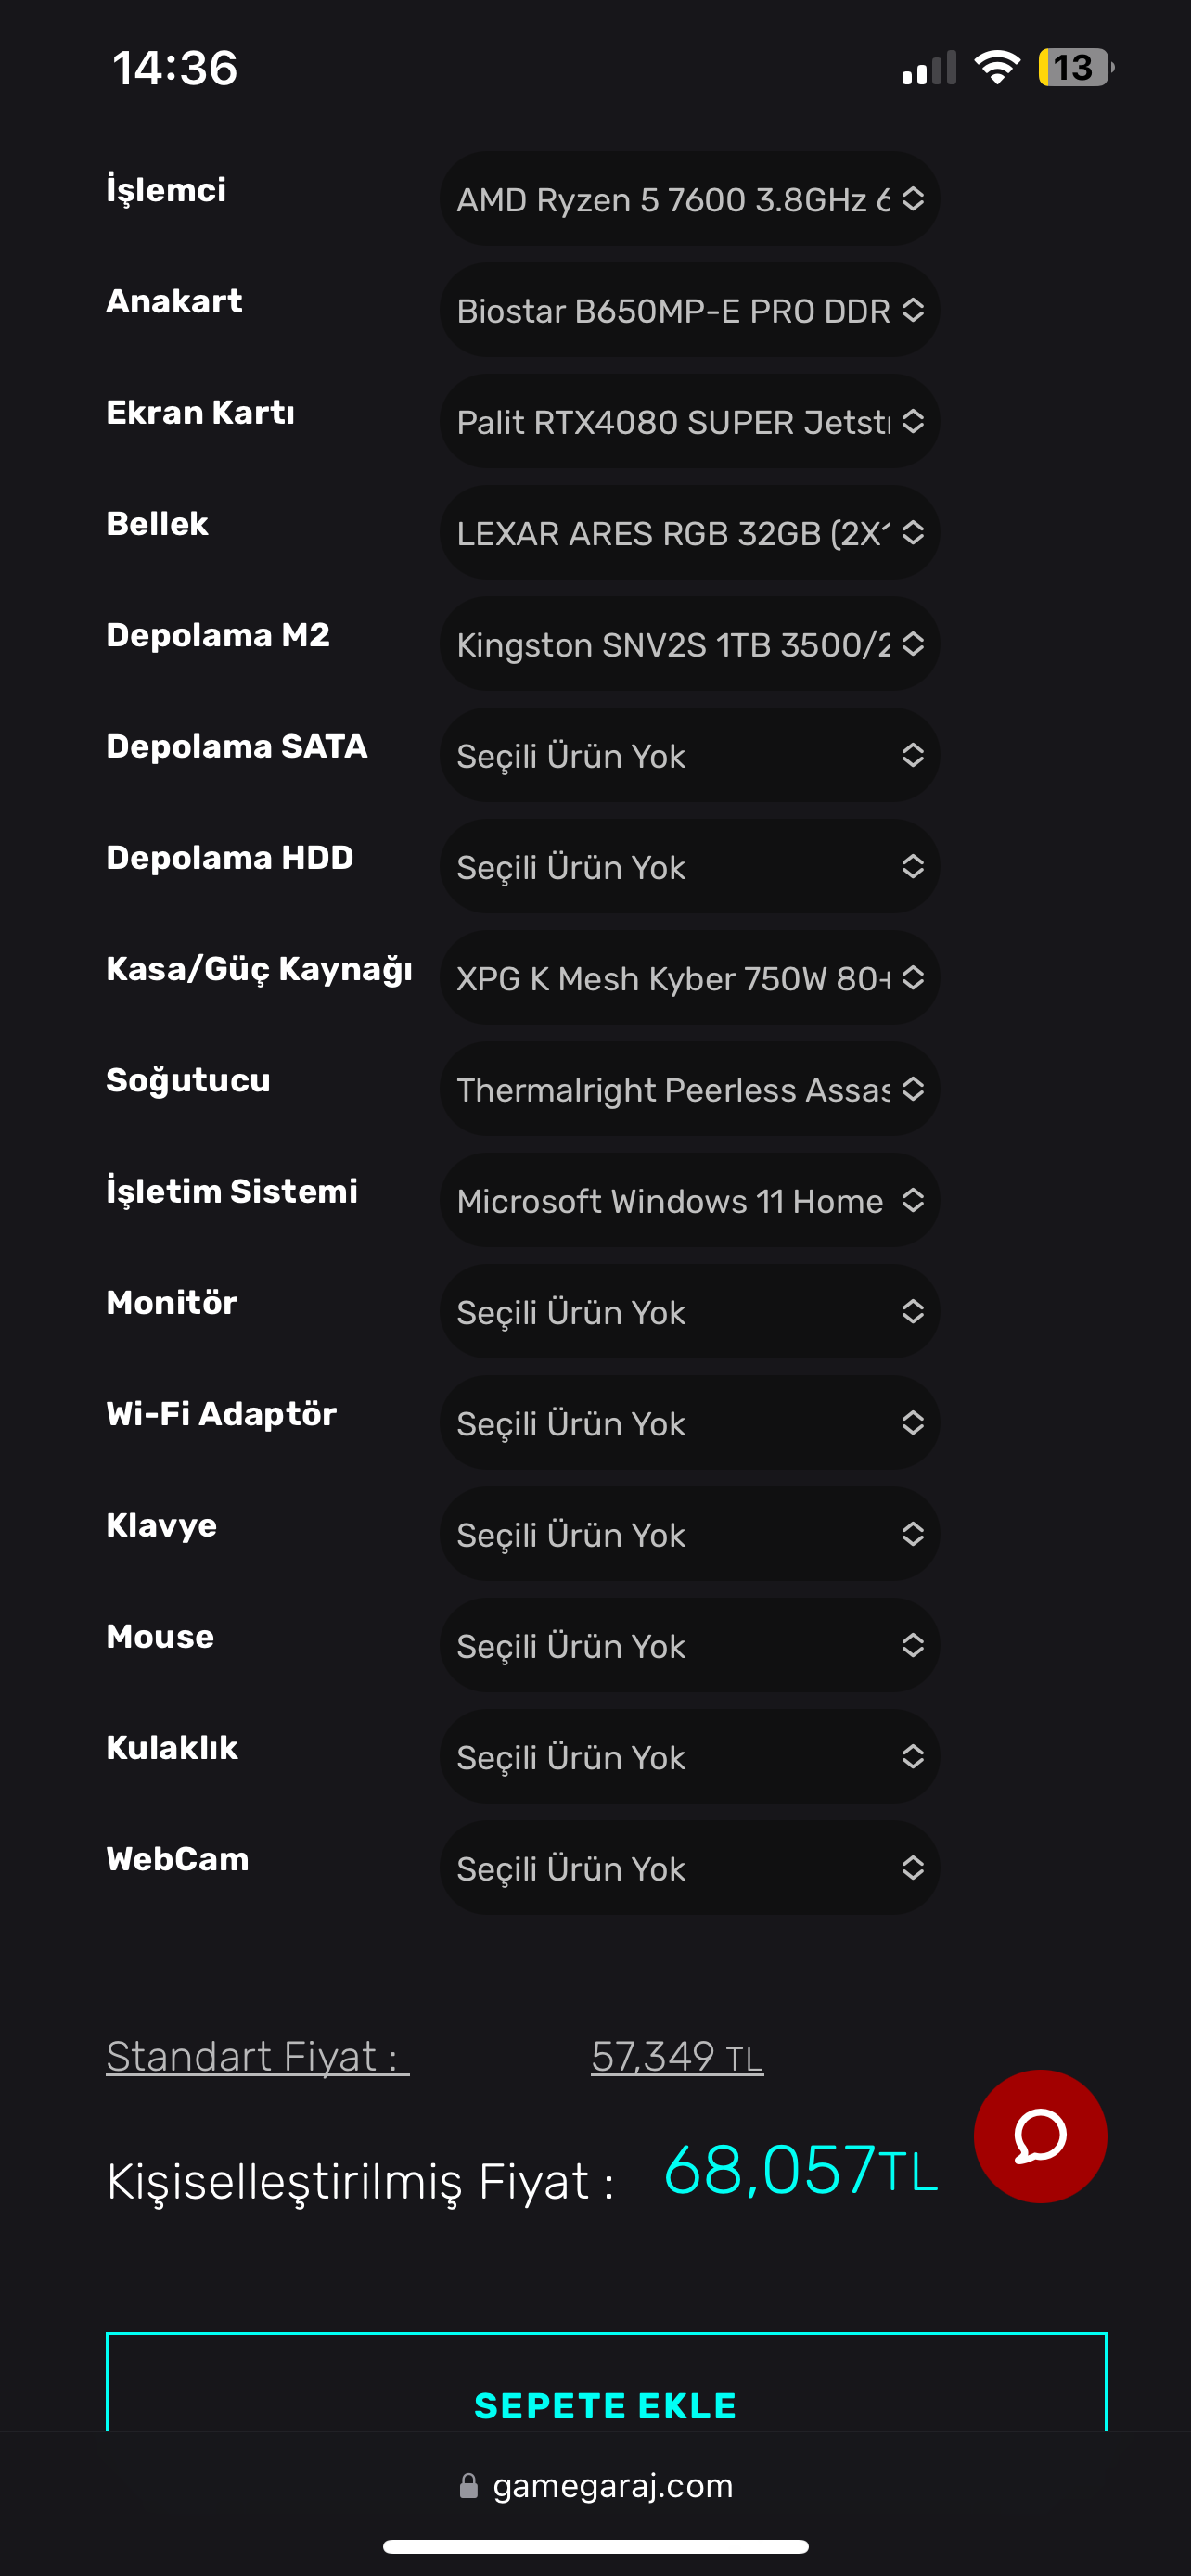Expand the Kasa/Güç Kaynağı dropdown
1191x2576 pixels.
689,978
